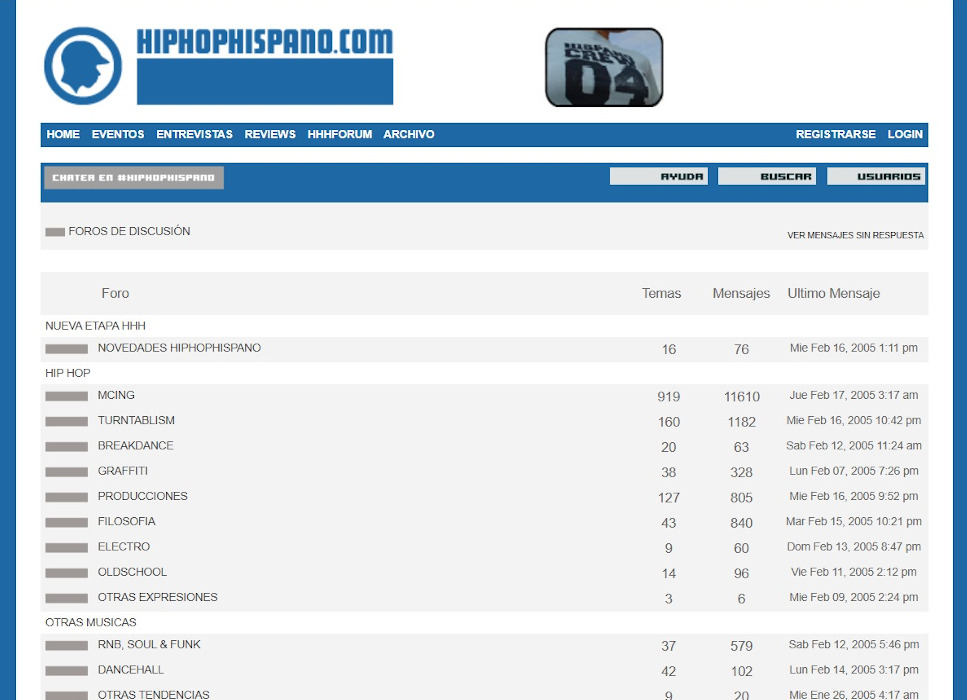Click the MCING 11610 messages count
967x700 pixels.
[741, 397]
